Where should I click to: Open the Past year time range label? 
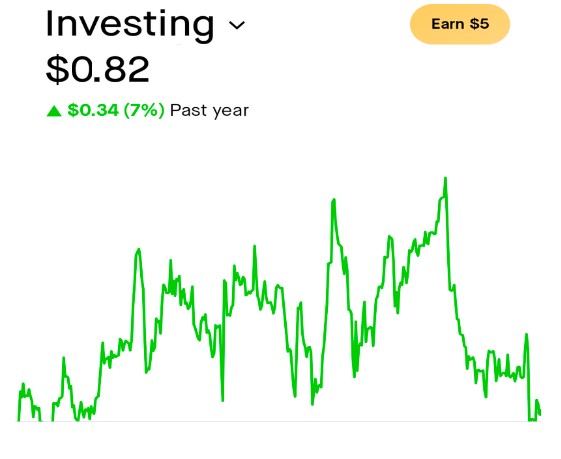(209, 111)
